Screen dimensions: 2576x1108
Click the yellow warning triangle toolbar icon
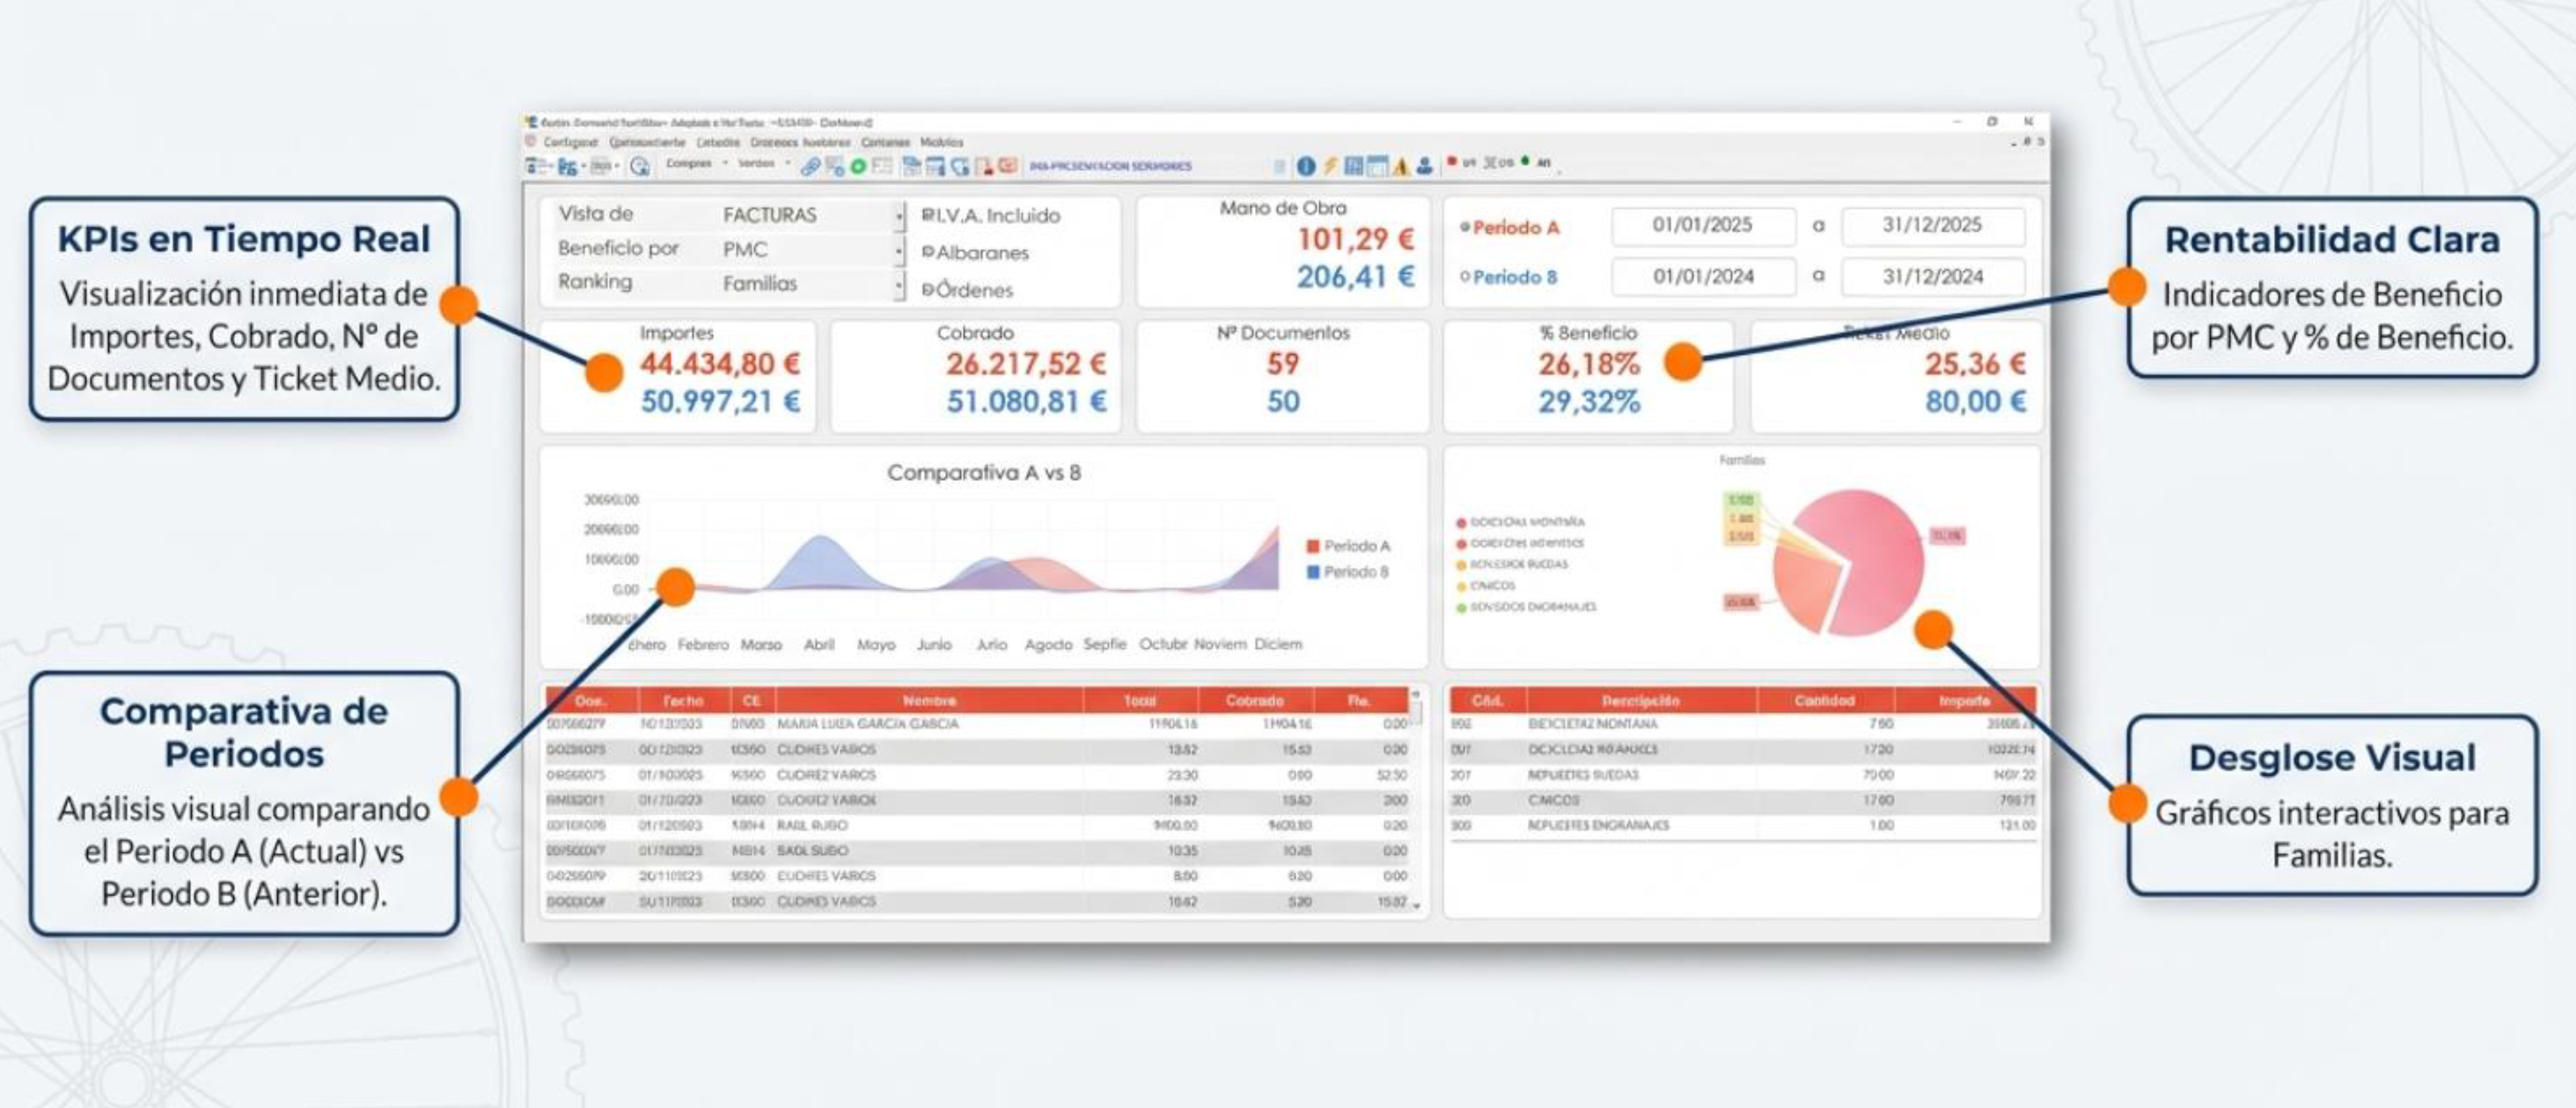click(x=1400, y=166)
